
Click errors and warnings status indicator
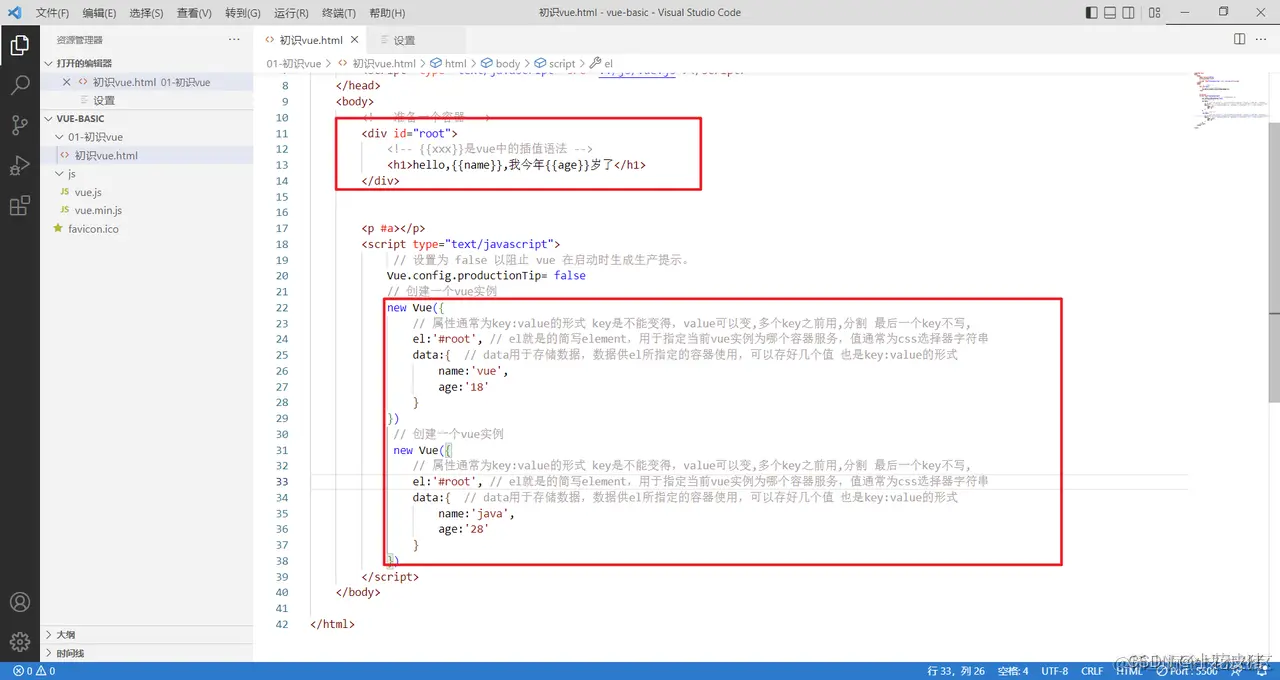pyautogui.click(x=34, y=671)
